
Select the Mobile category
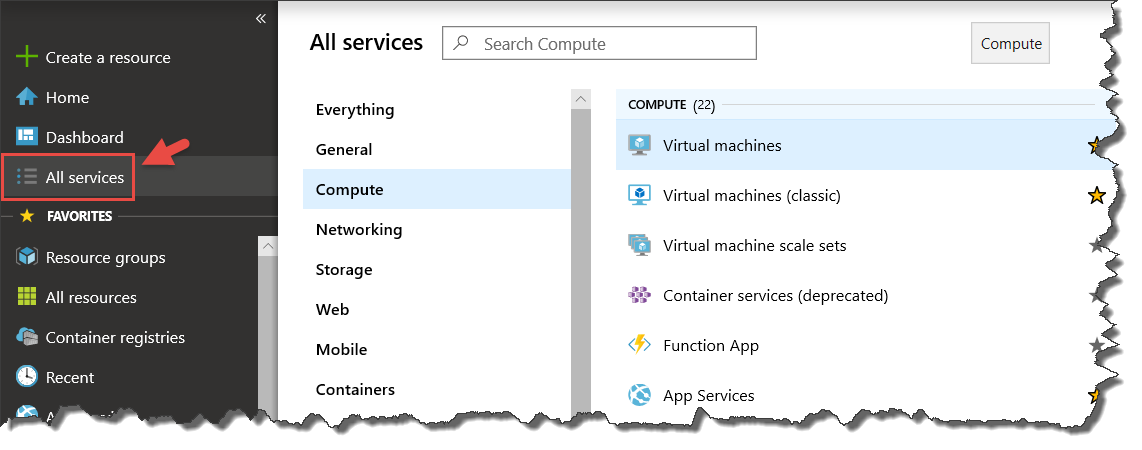click(x=341, y=350)
